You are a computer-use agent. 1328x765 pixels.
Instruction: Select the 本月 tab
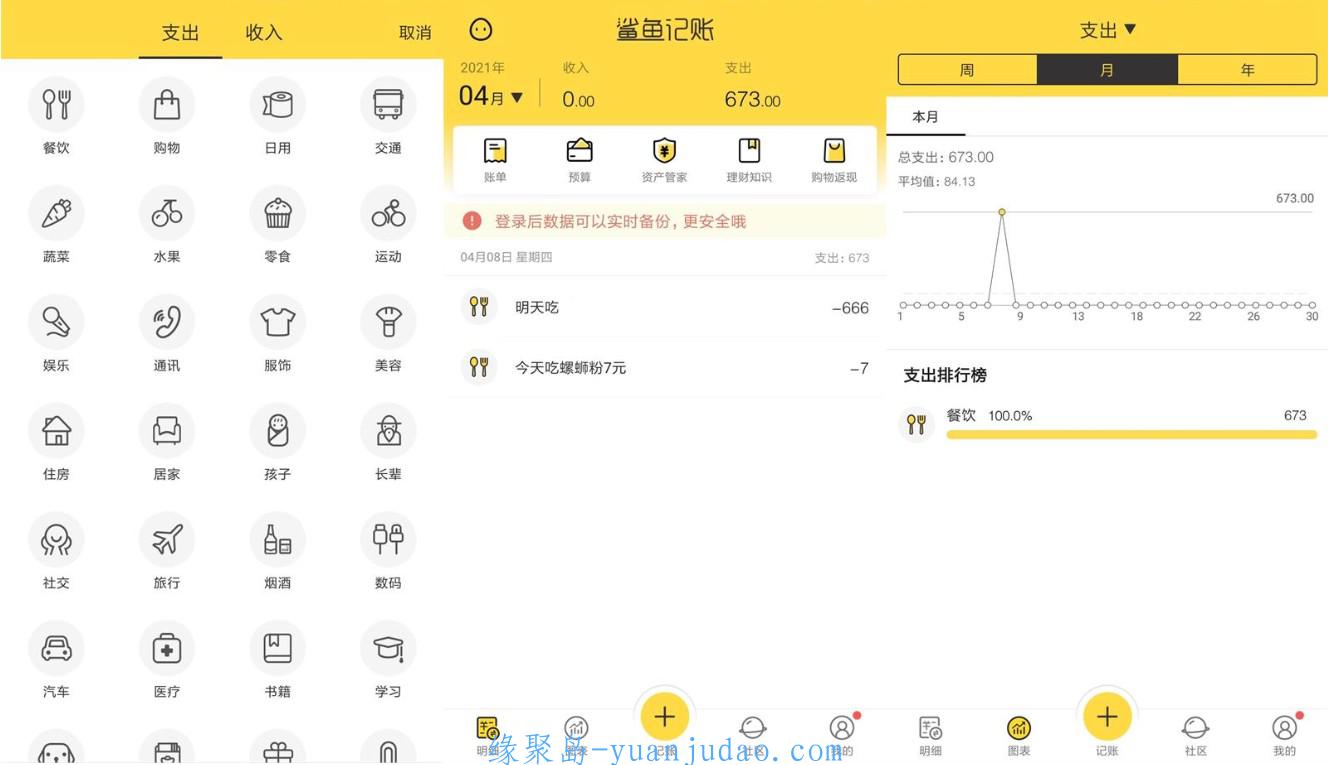[x=926, y=117]
